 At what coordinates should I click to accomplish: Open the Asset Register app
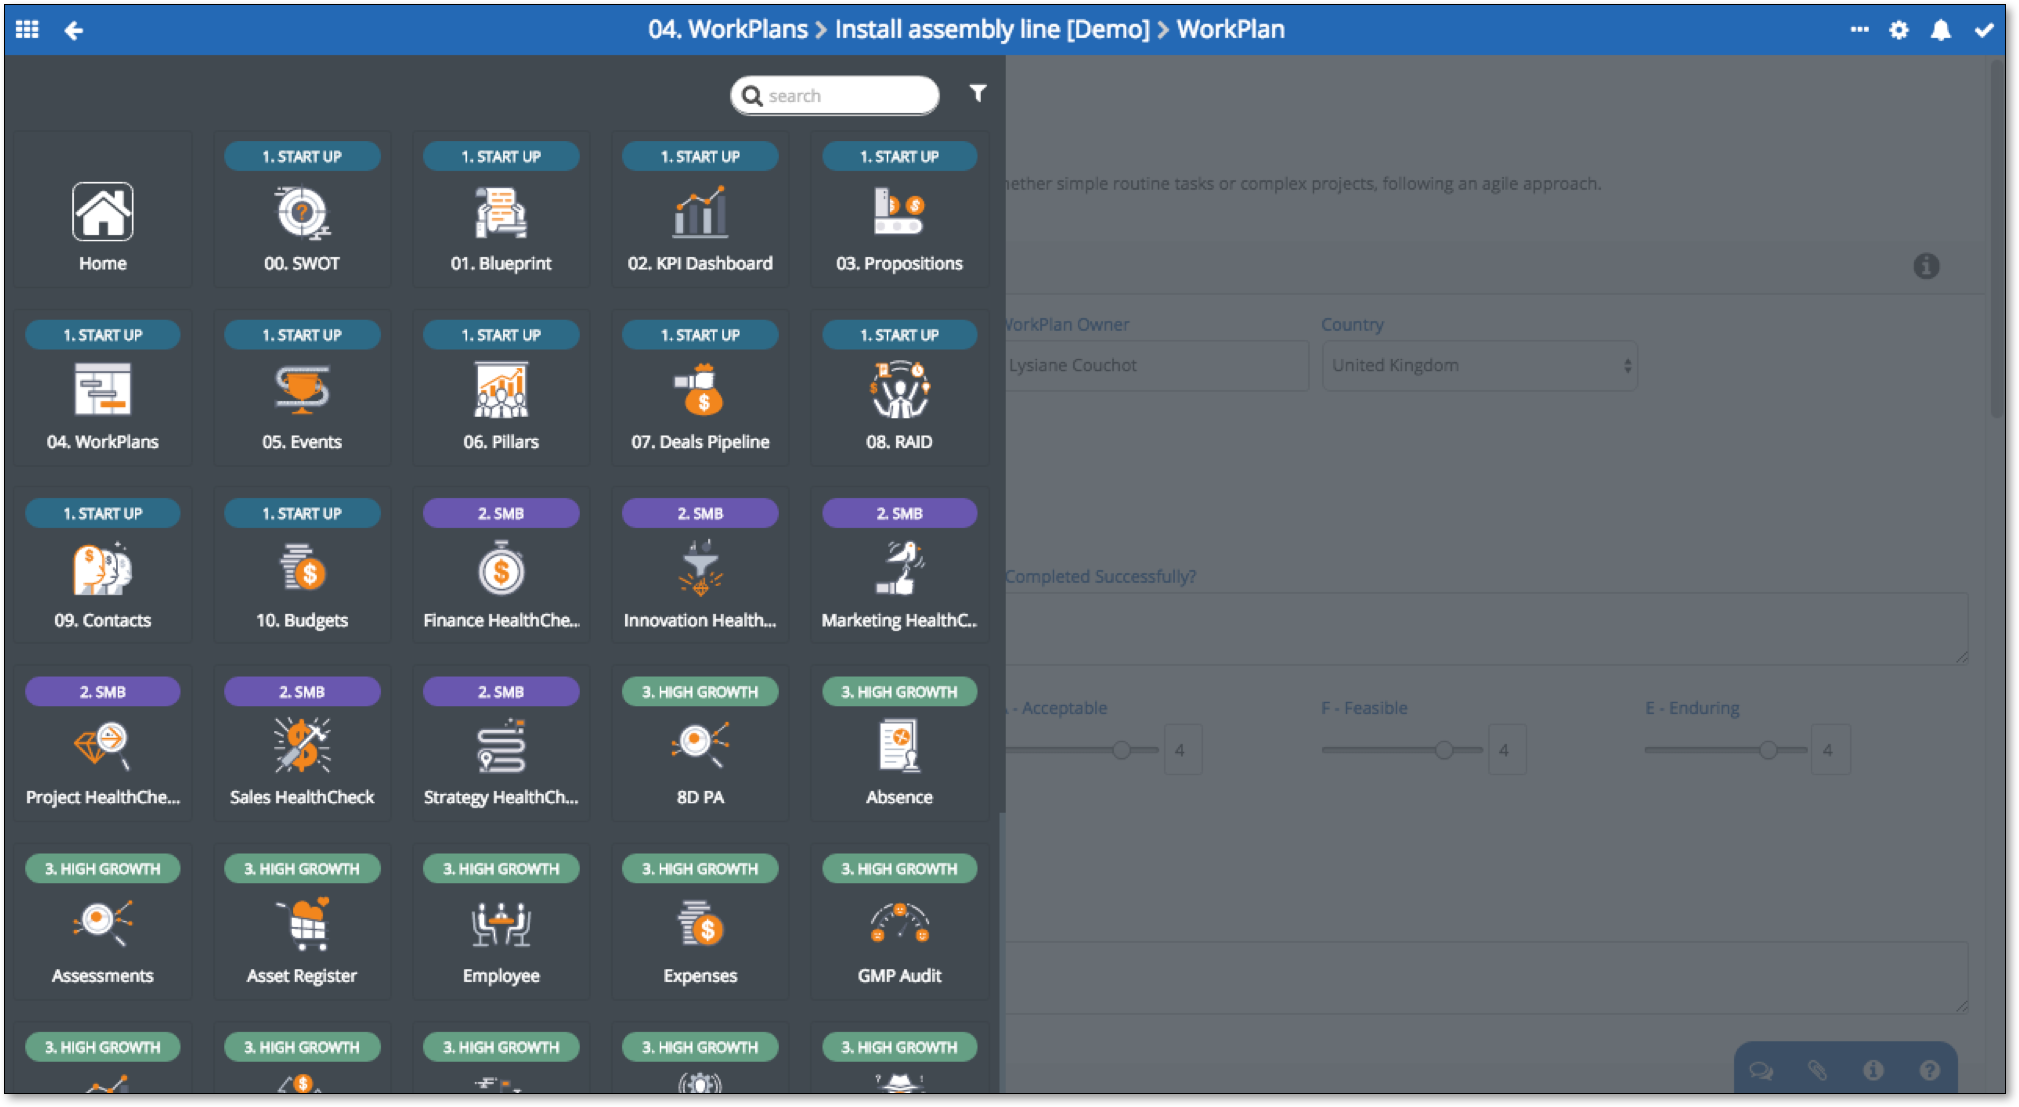click(x=302, y=922)
